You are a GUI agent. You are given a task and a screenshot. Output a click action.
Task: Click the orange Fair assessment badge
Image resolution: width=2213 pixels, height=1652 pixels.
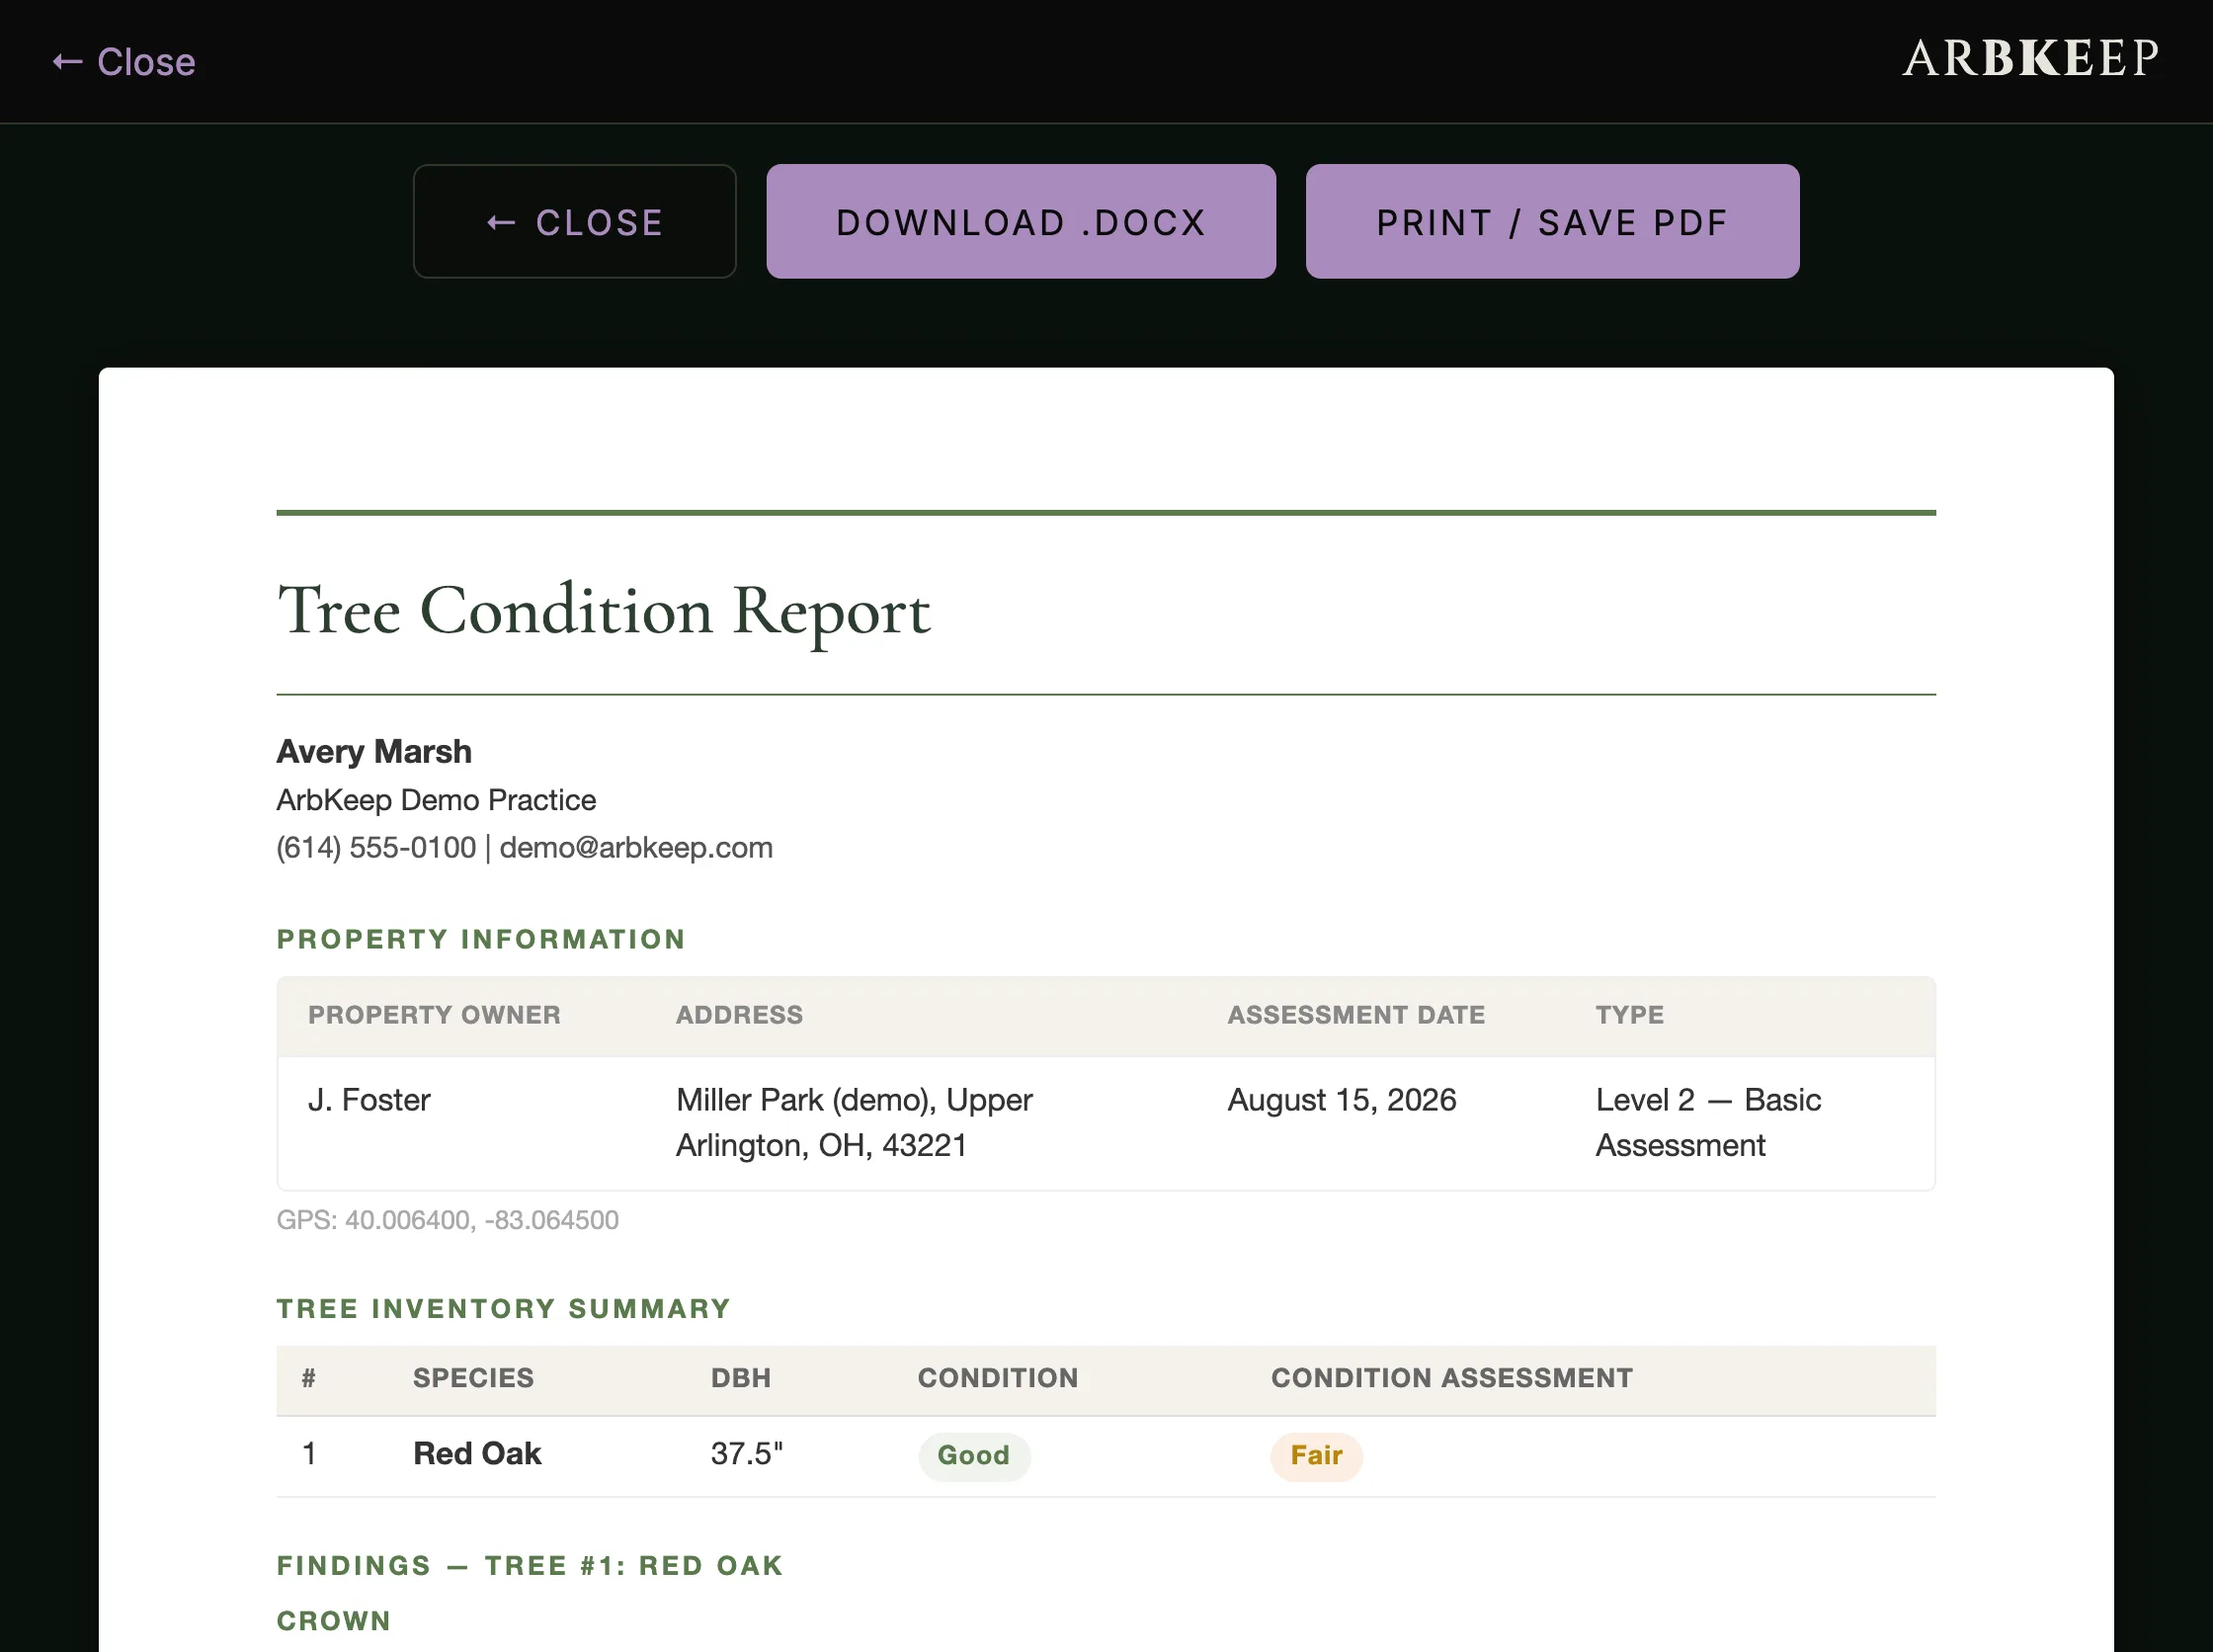1316,1456
